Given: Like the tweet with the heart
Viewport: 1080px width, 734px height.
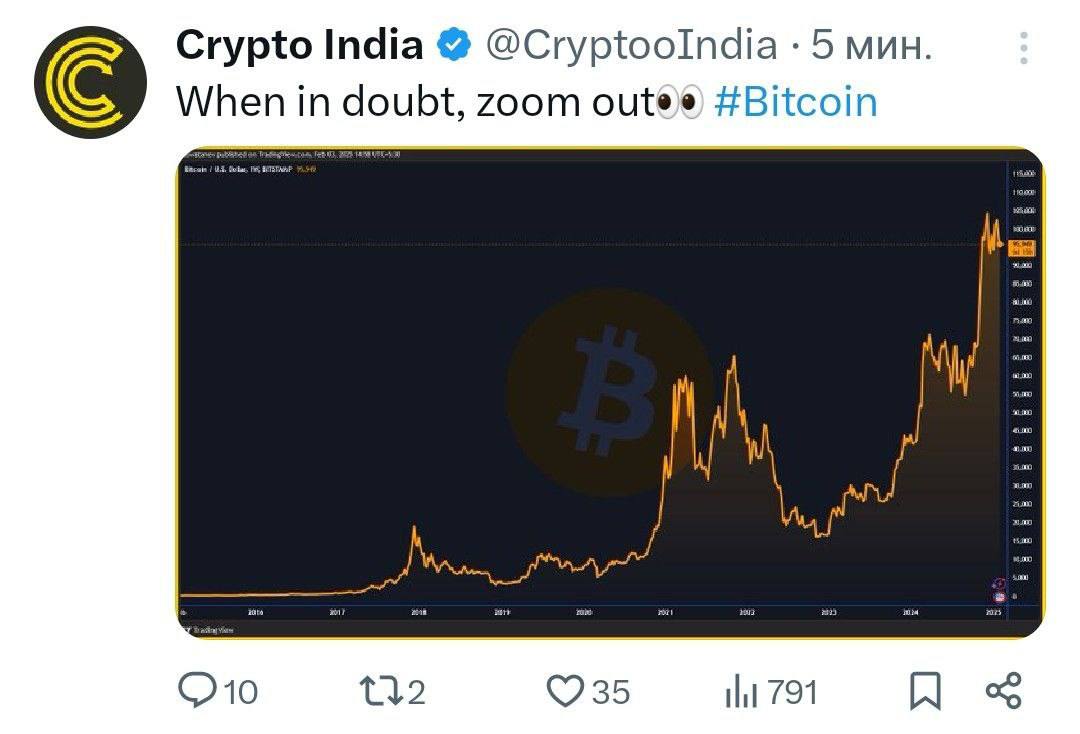Looking at the screenshot, I should click(565, 691).
